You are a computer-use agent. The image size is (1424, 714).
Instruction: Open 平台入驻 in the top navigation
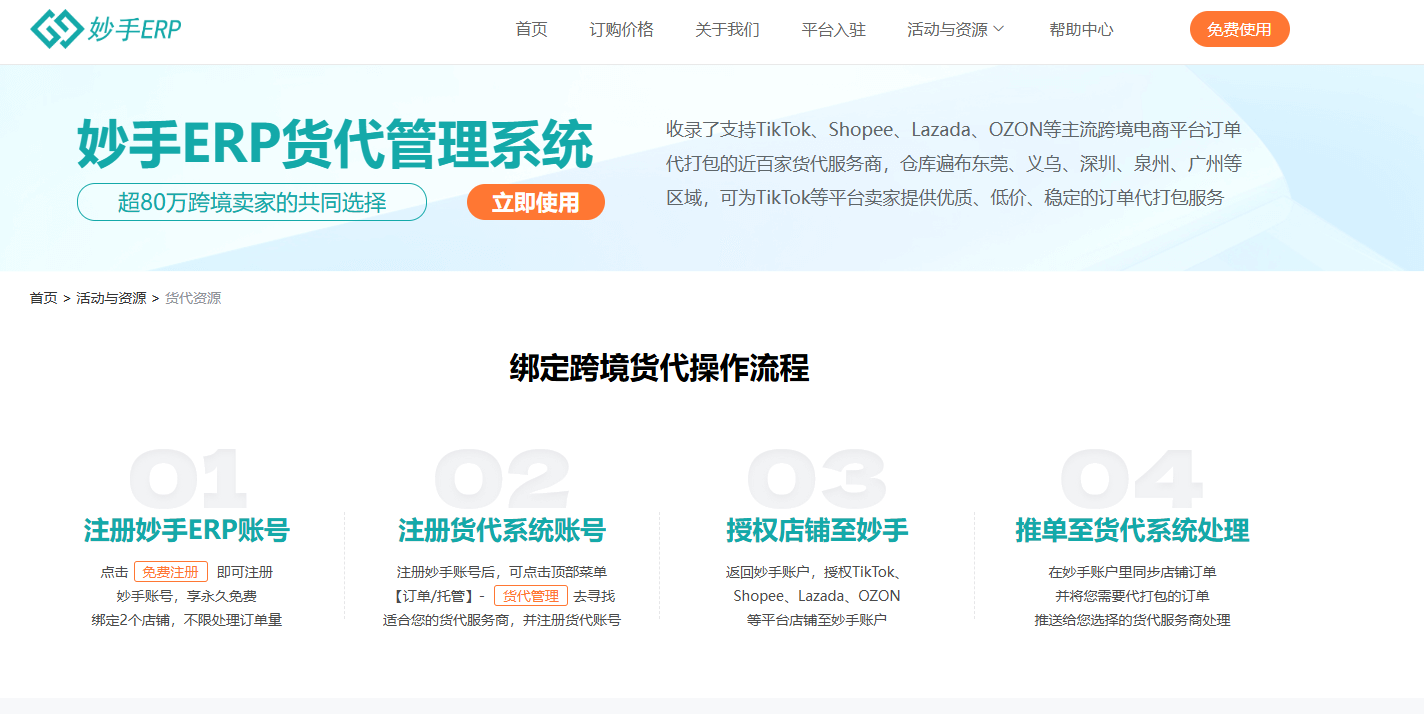point(833,30)
